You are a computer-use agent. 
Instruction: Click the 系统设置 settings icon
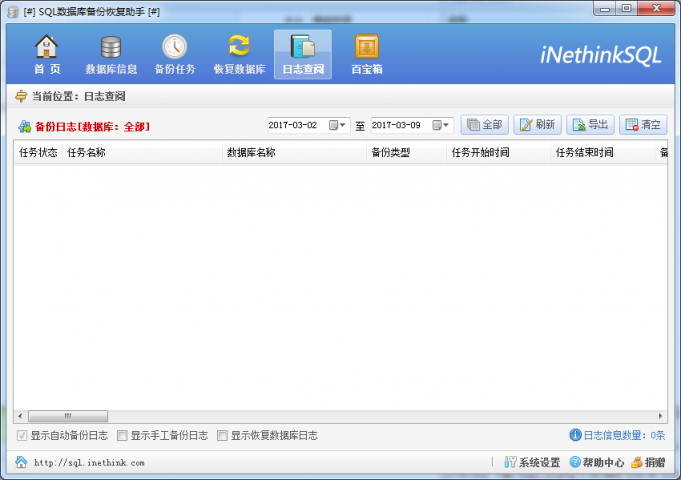tap(510, 463)
